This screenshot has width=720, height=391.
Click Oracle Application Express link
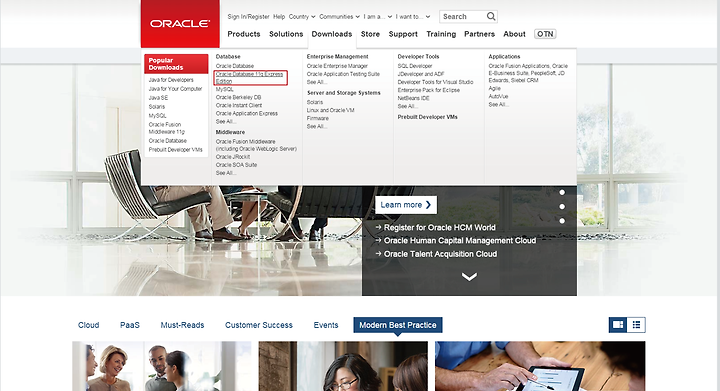coord(247,113)
